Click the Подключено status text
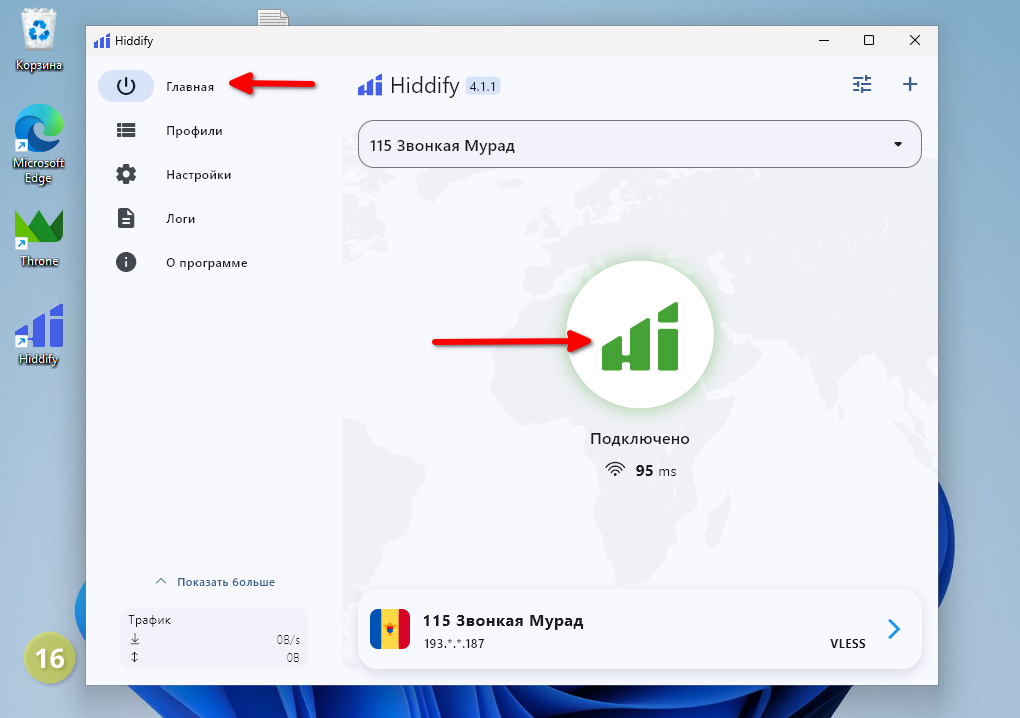 click(639, 439)
